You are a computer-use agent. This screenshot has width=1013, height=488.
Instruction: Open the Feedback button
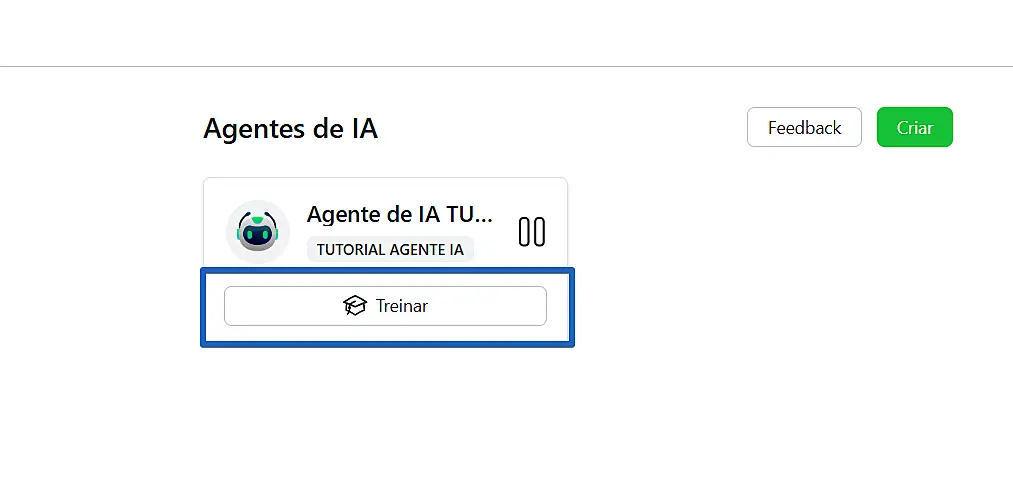[804, 127]
